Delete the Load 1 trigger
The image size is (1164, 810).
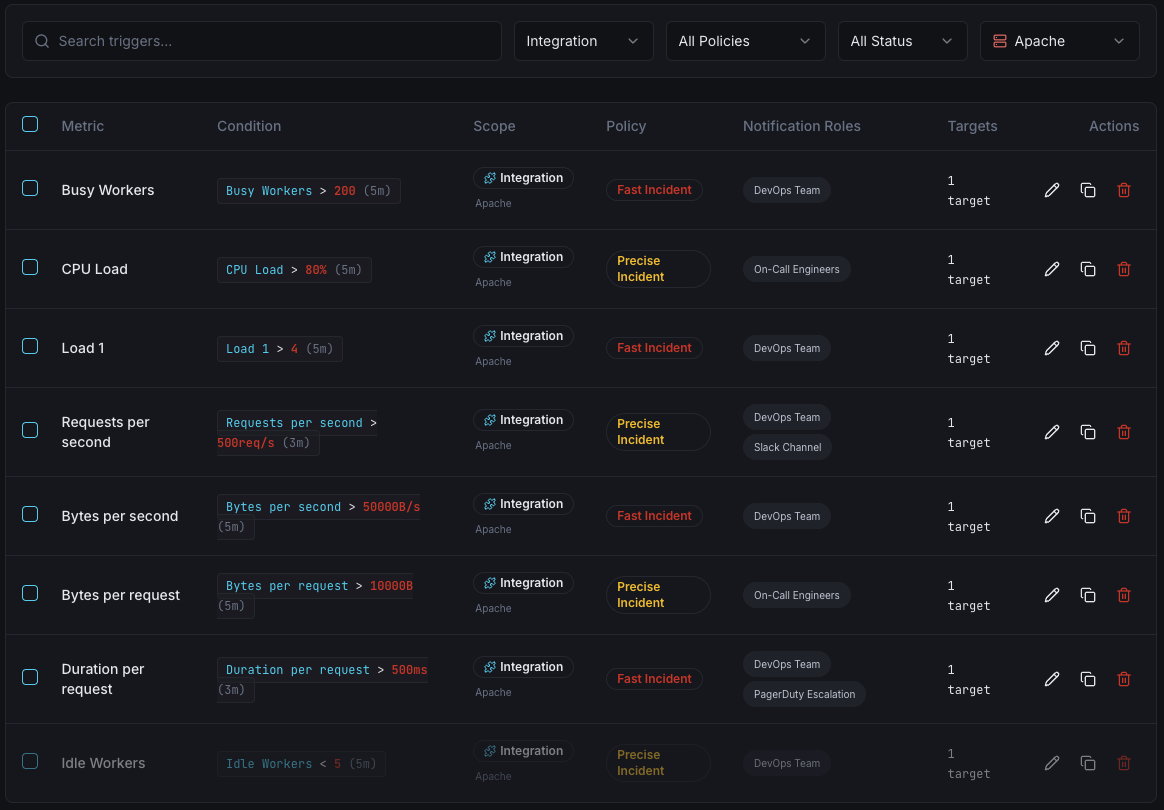[1124, 347]
